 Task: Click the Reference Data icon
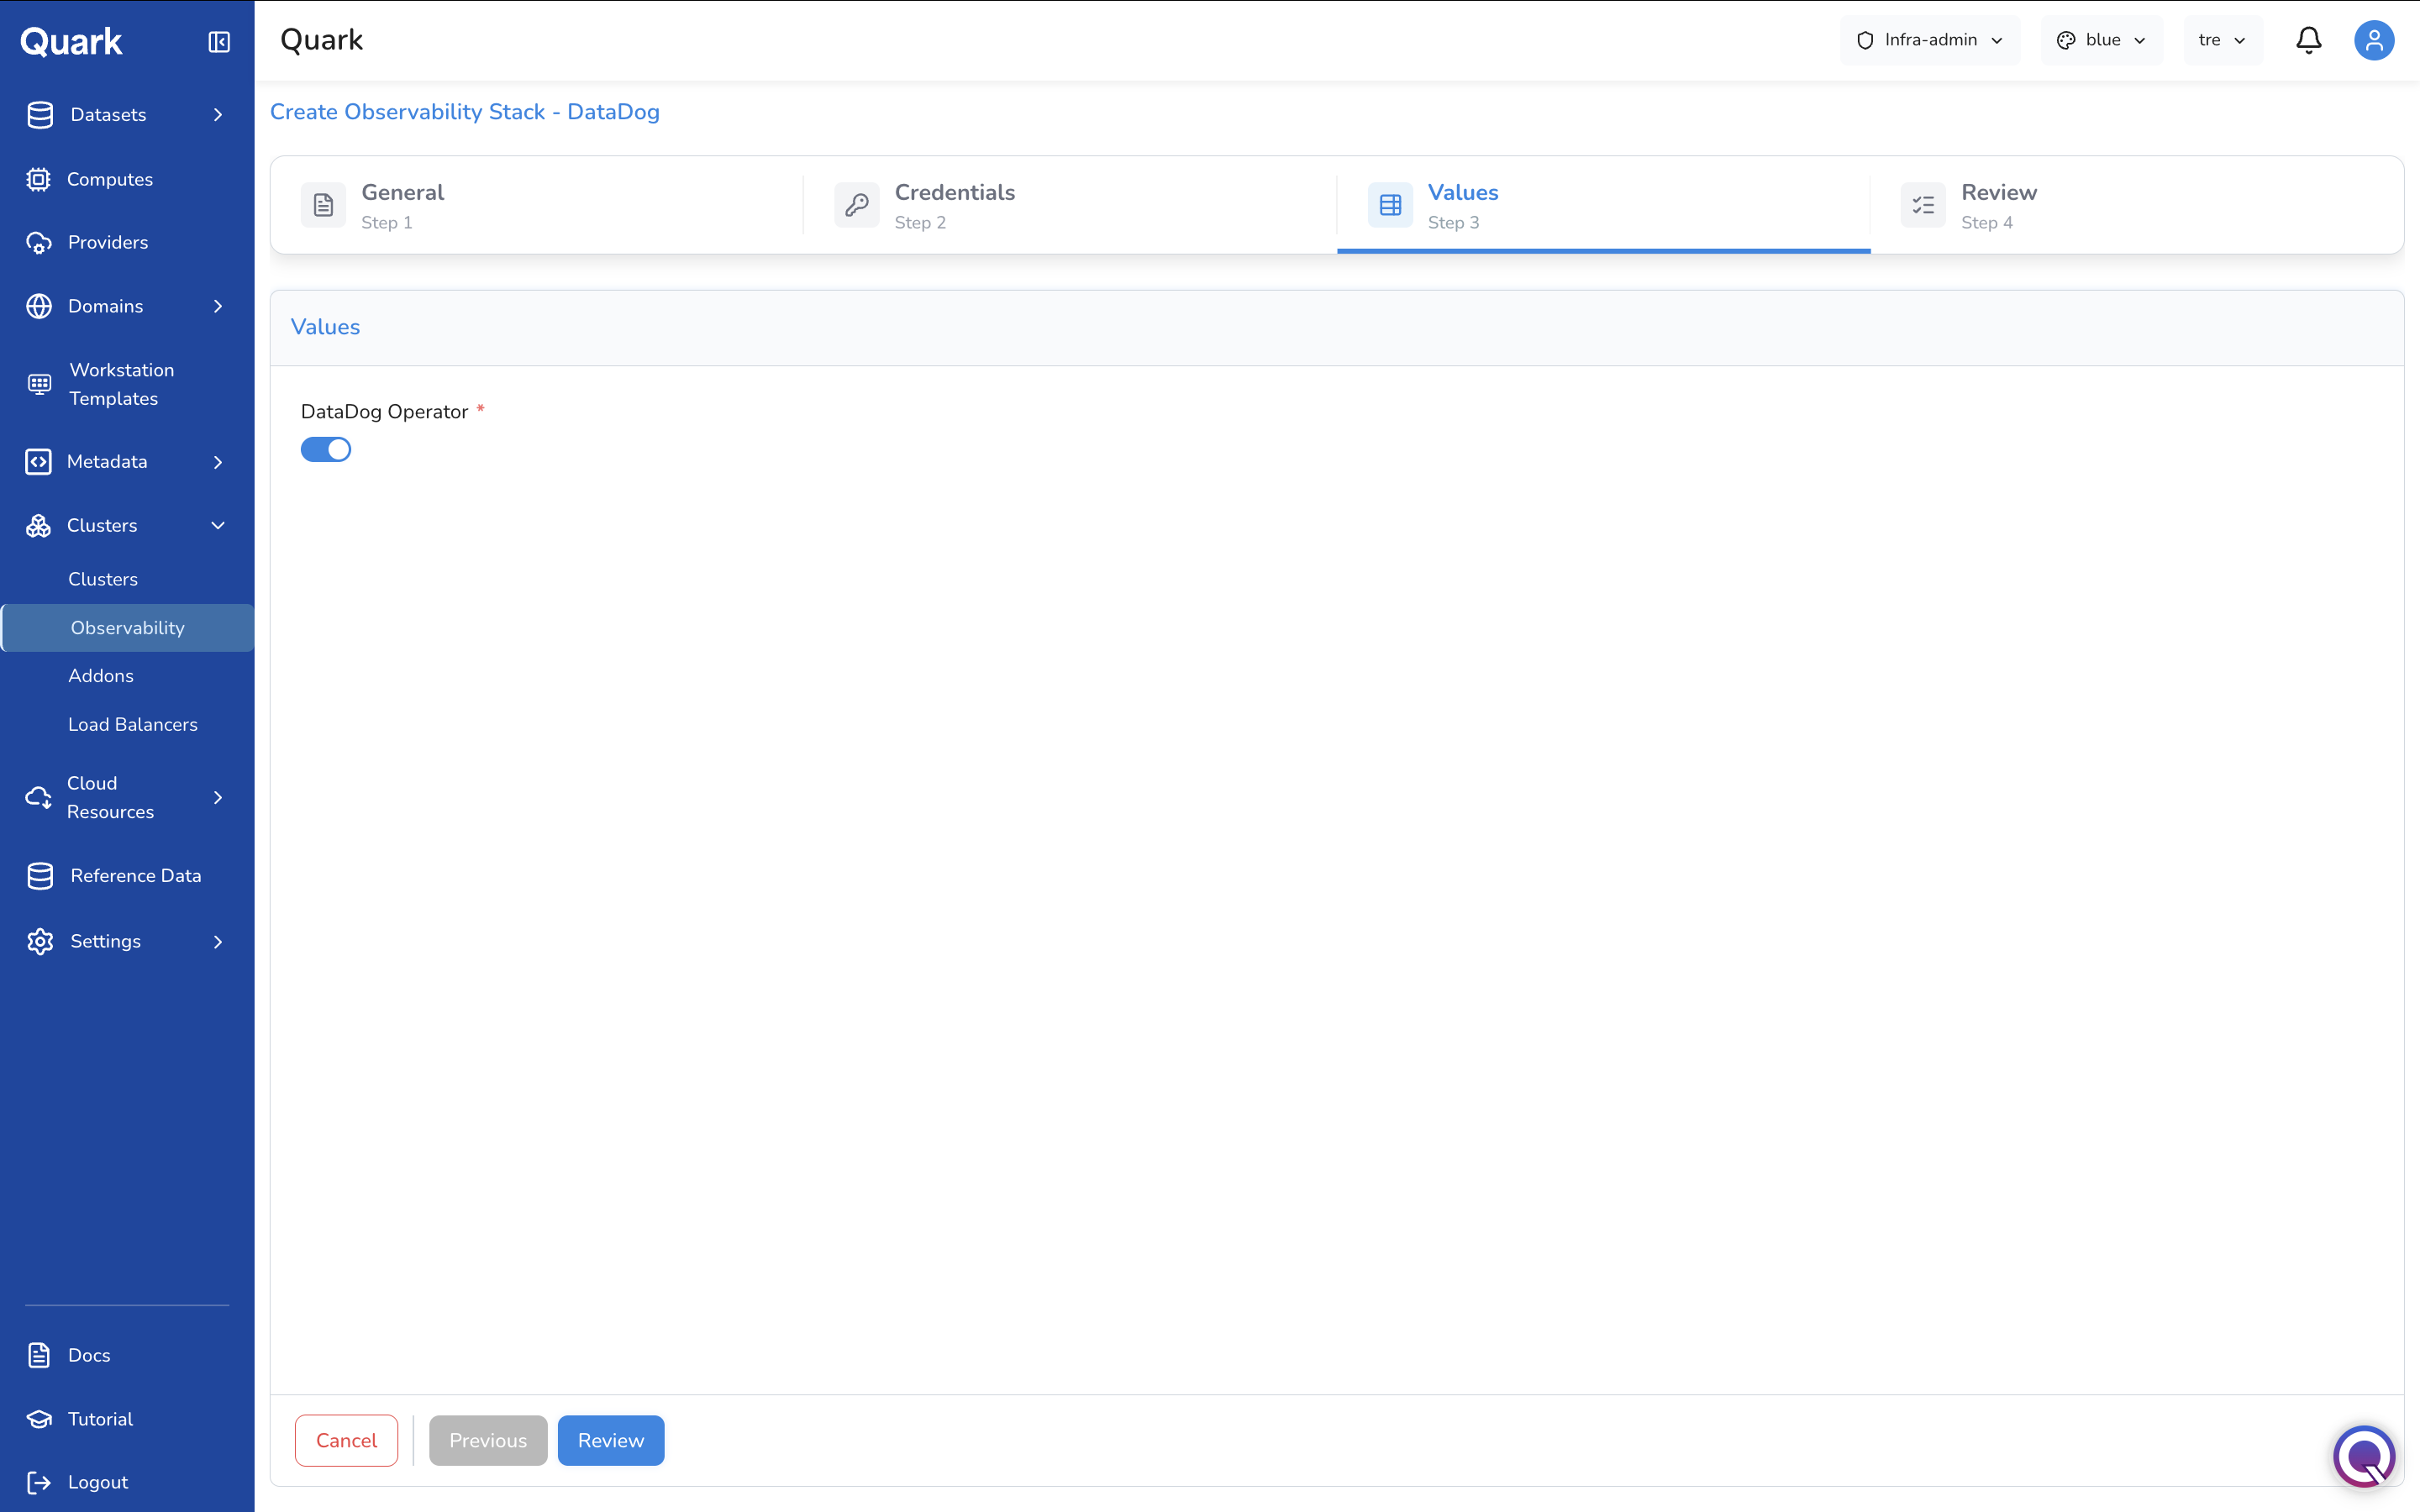40,876
